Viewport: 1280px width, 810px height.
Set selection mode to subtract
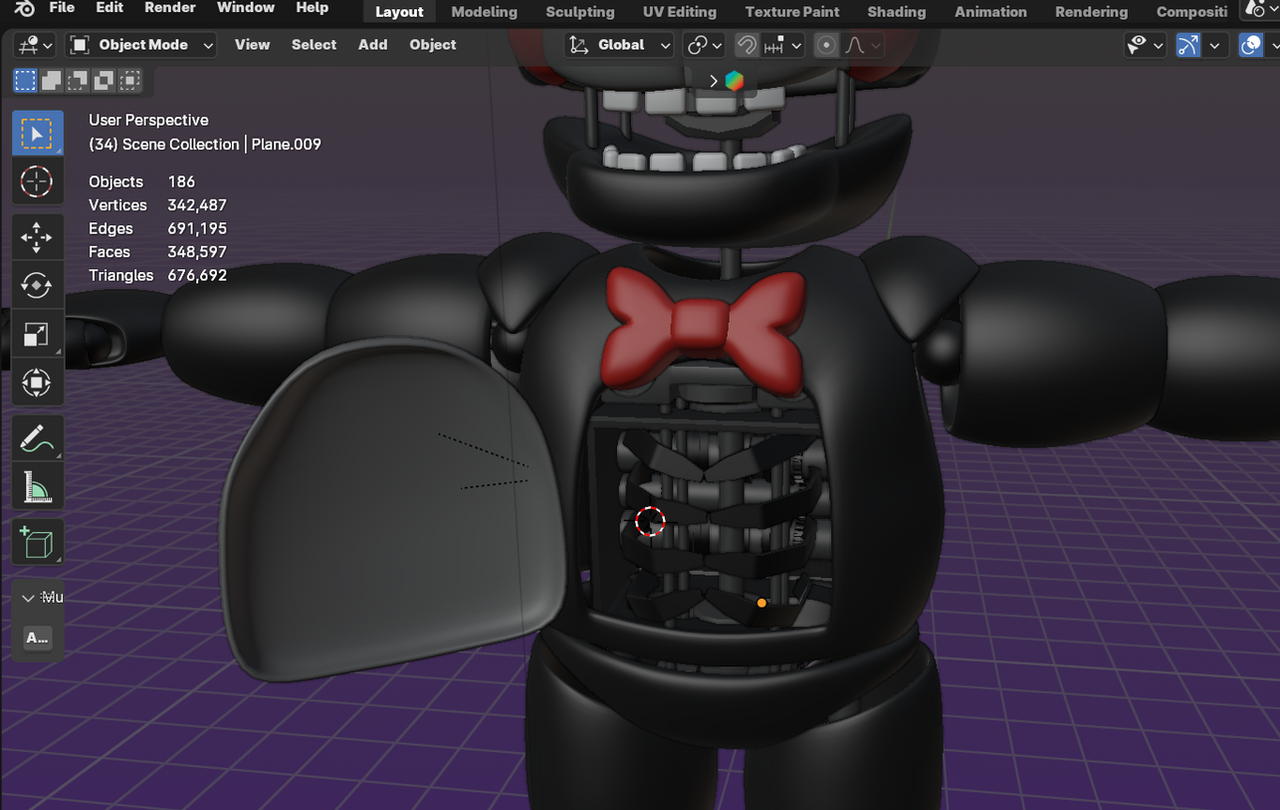(x=77, y=80)
